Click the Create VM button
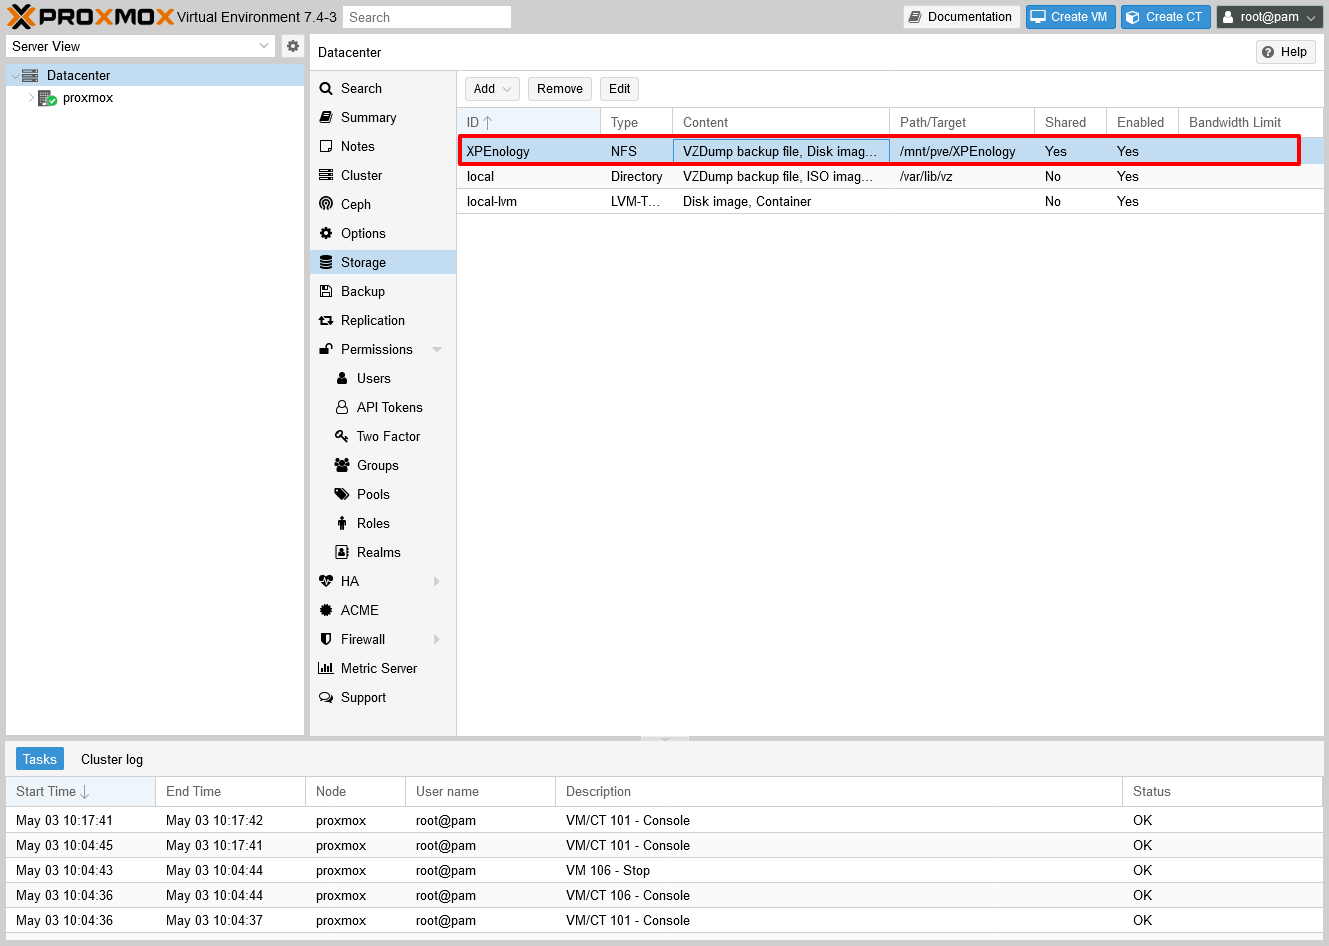The height and width of the screenshot is (946, 1329). coord(1069,17)
